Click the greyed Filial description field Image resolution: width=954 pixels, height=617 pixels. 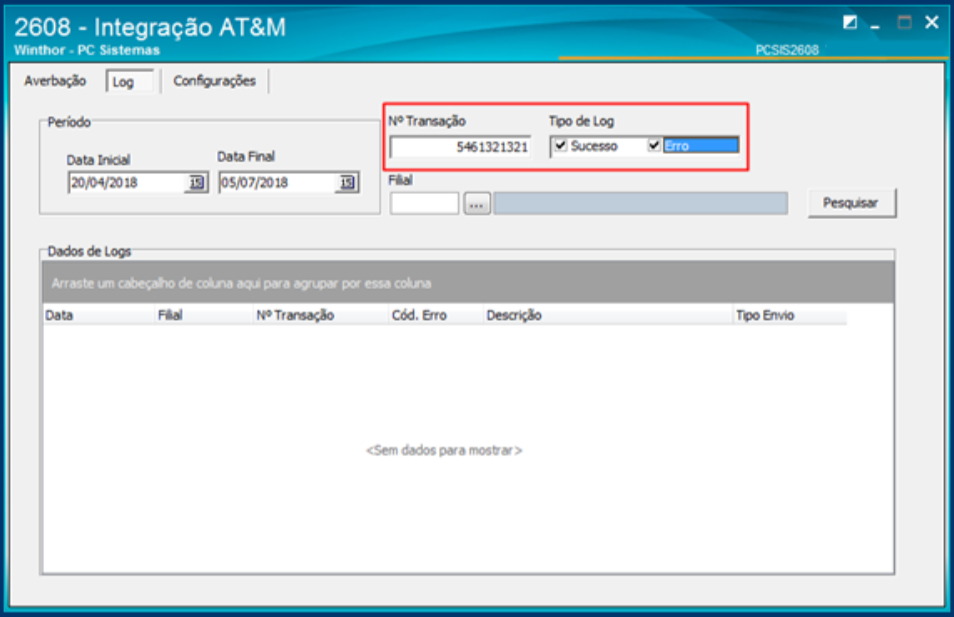tap(640, 203)
